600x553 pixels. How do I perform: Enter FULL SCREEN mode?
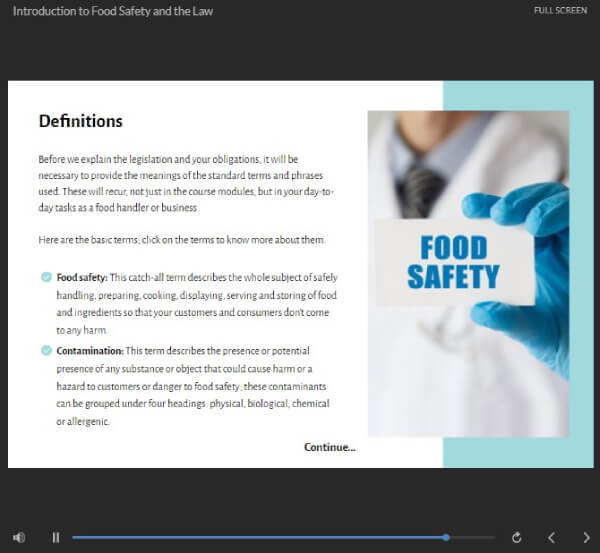tap(560, 10)
